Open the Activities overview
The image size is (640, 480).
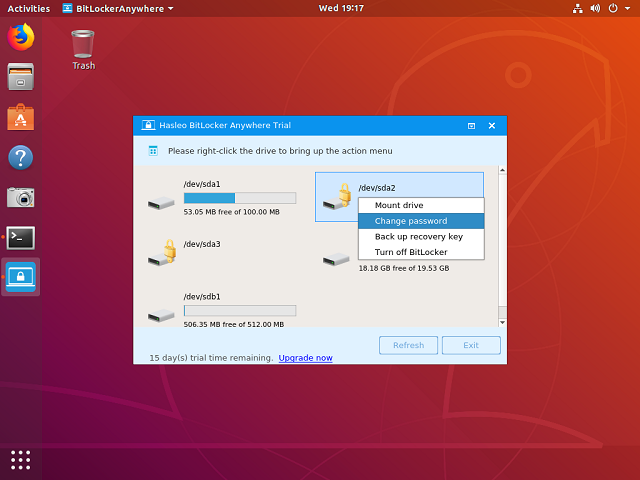[29, 9]
